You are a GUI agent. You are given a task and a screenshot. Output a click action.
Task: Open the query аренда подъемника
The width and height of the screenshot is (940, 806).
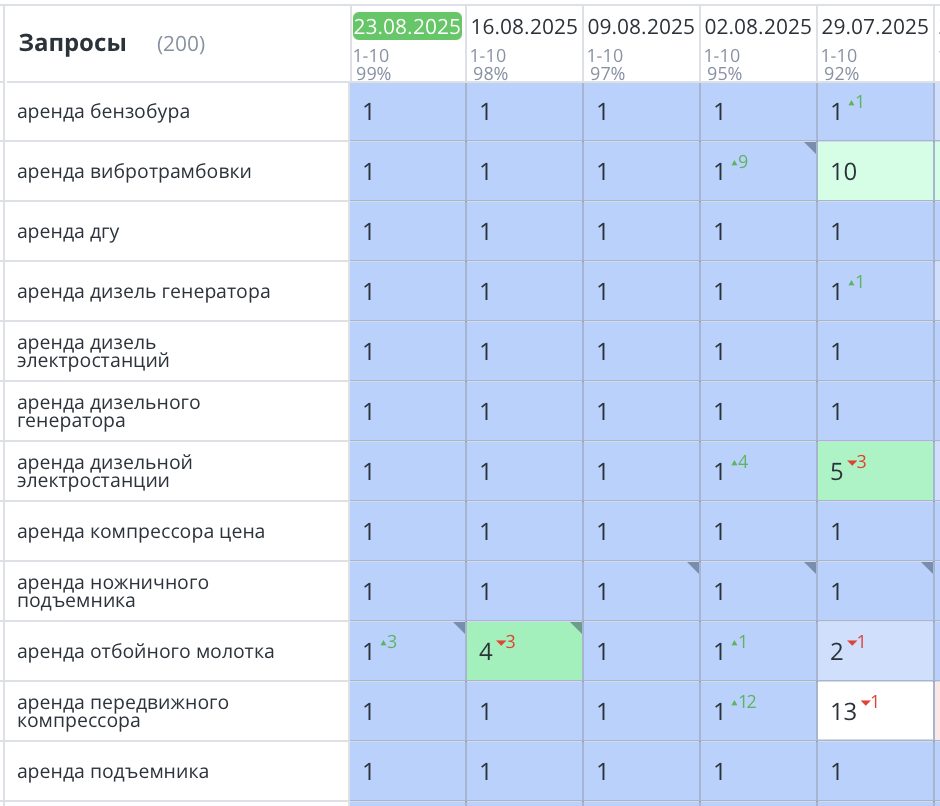point(98,771)
